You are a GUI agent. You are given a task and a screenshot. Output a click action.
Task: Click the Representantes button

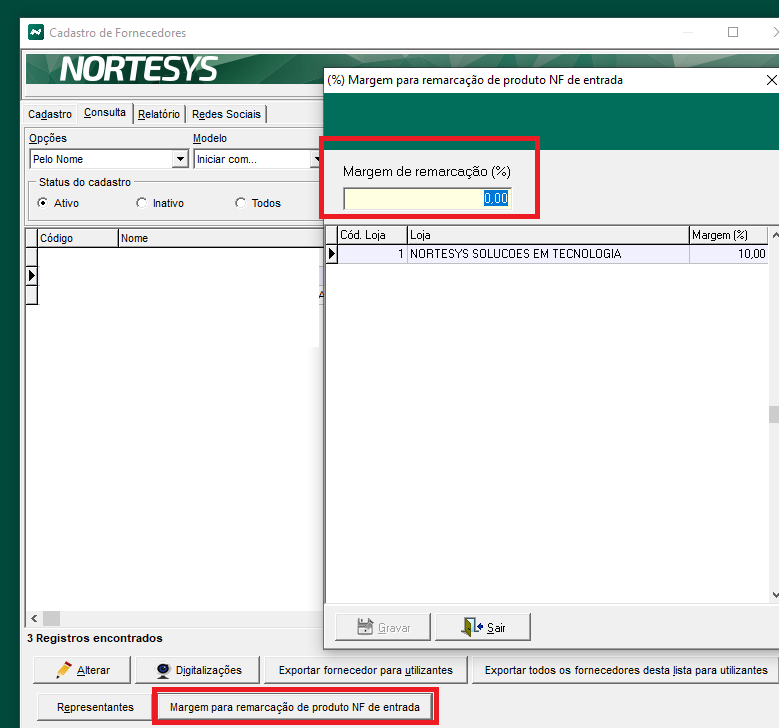(95, 707)
